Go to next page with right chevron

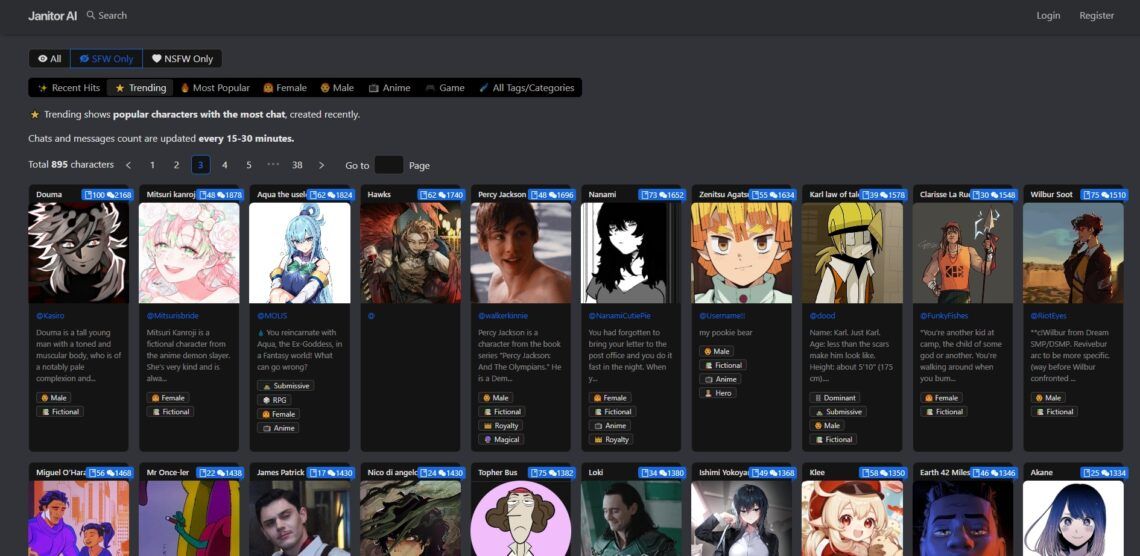[x=321, y=165]
